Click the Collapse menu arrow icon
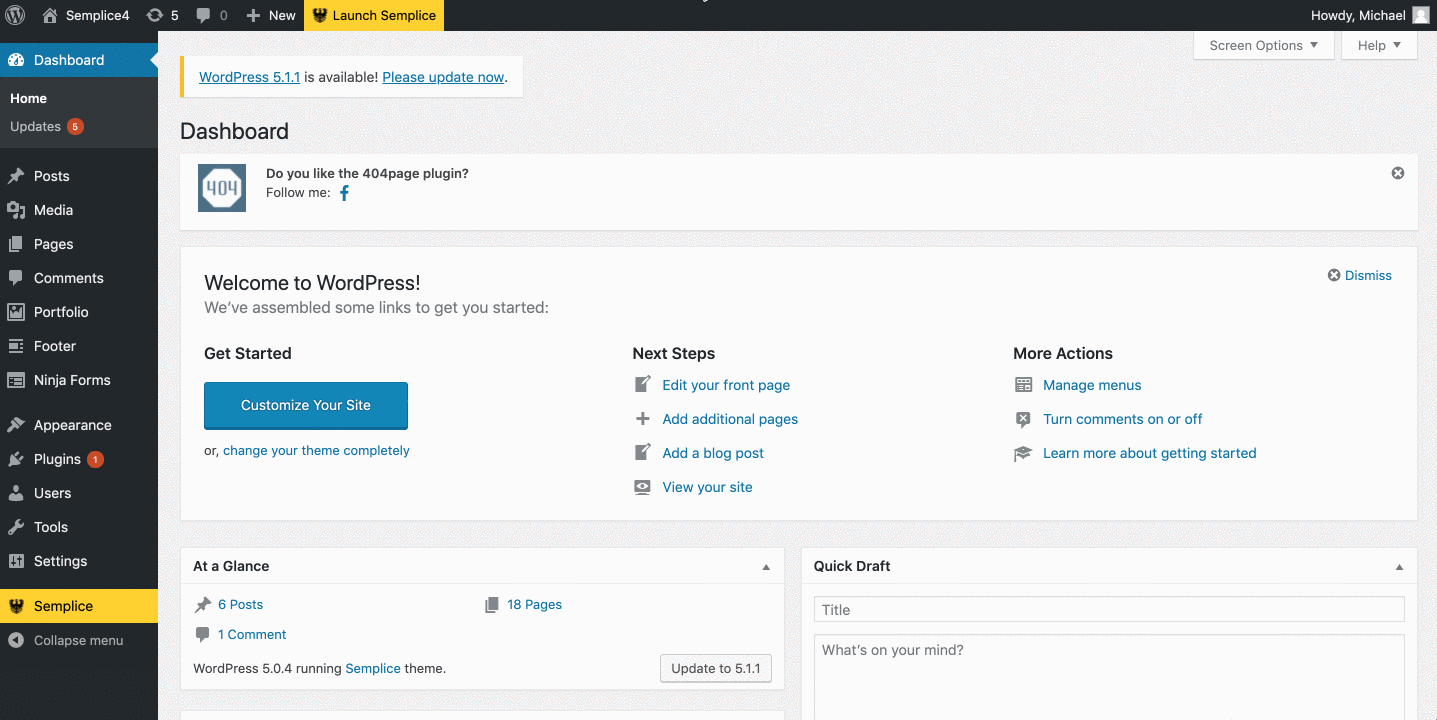Viewport: 1437px width, 720px height. [16, 640]
